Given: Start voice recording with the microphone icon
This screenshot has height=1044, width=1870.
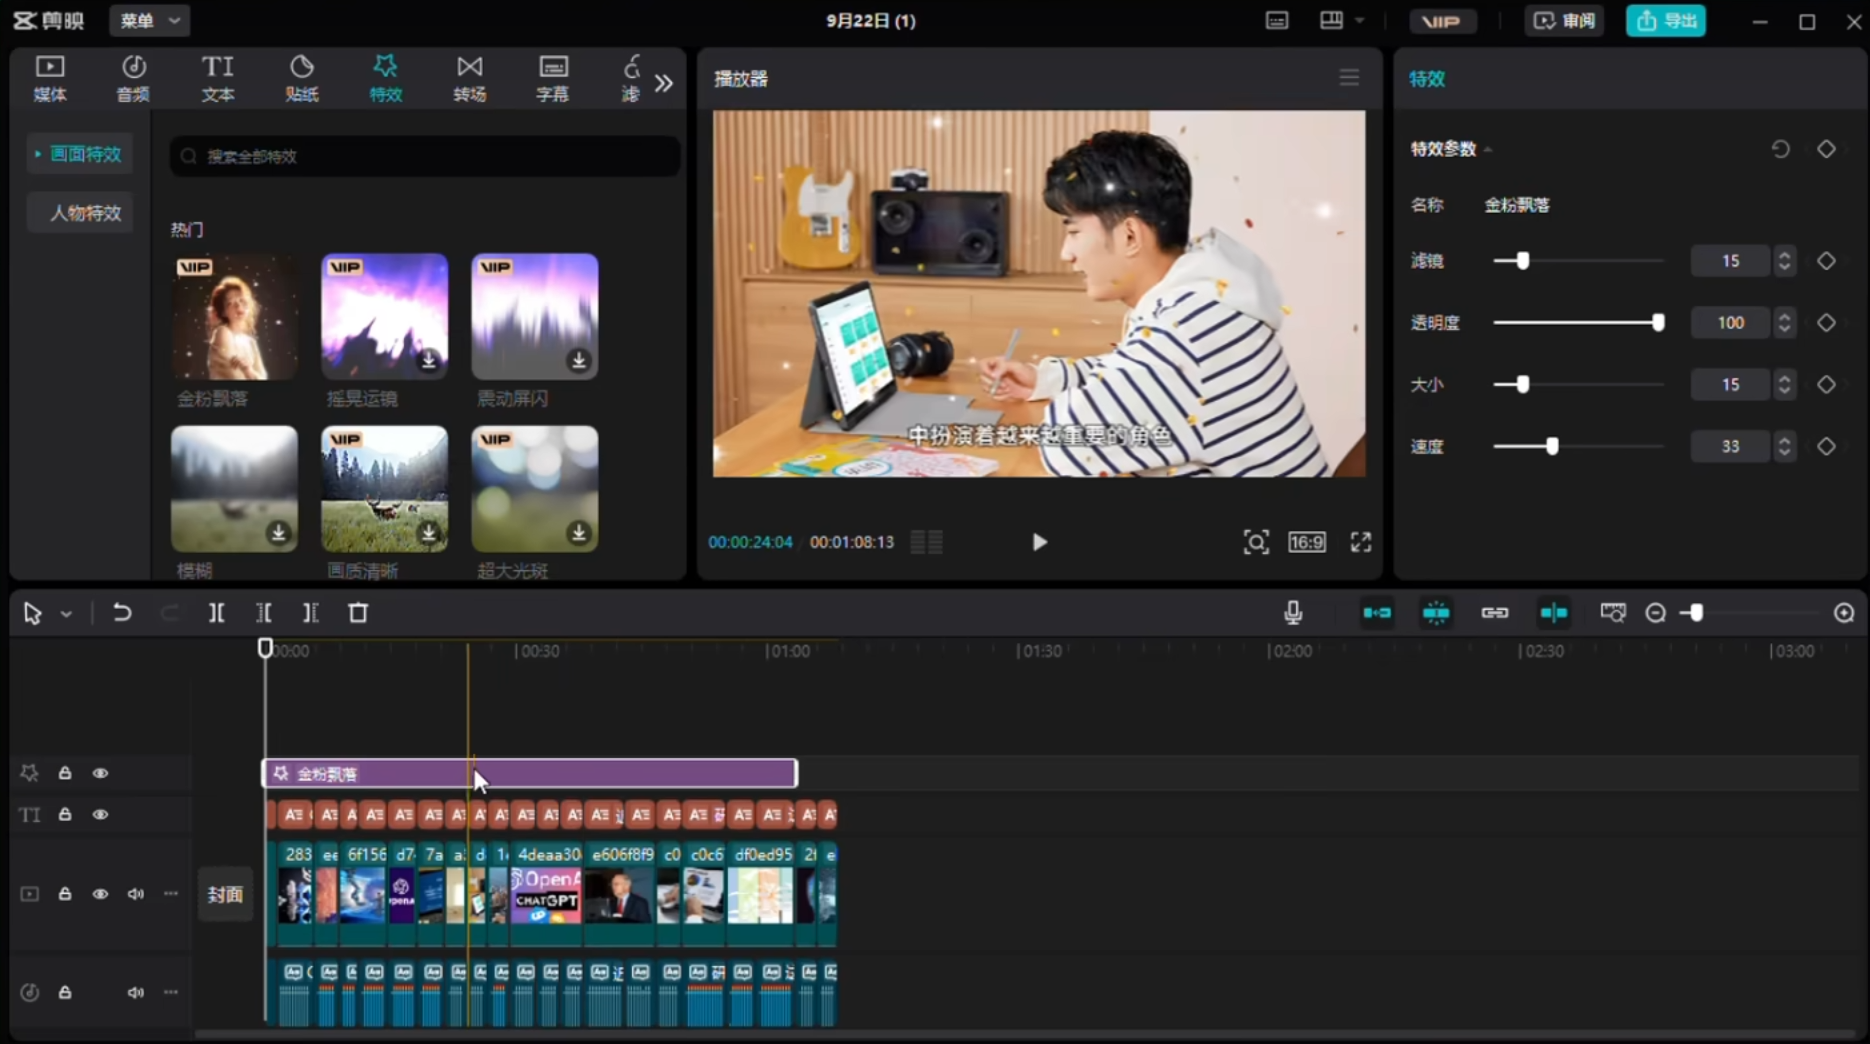Looking at the screenshot, I should pos(1293,613).
